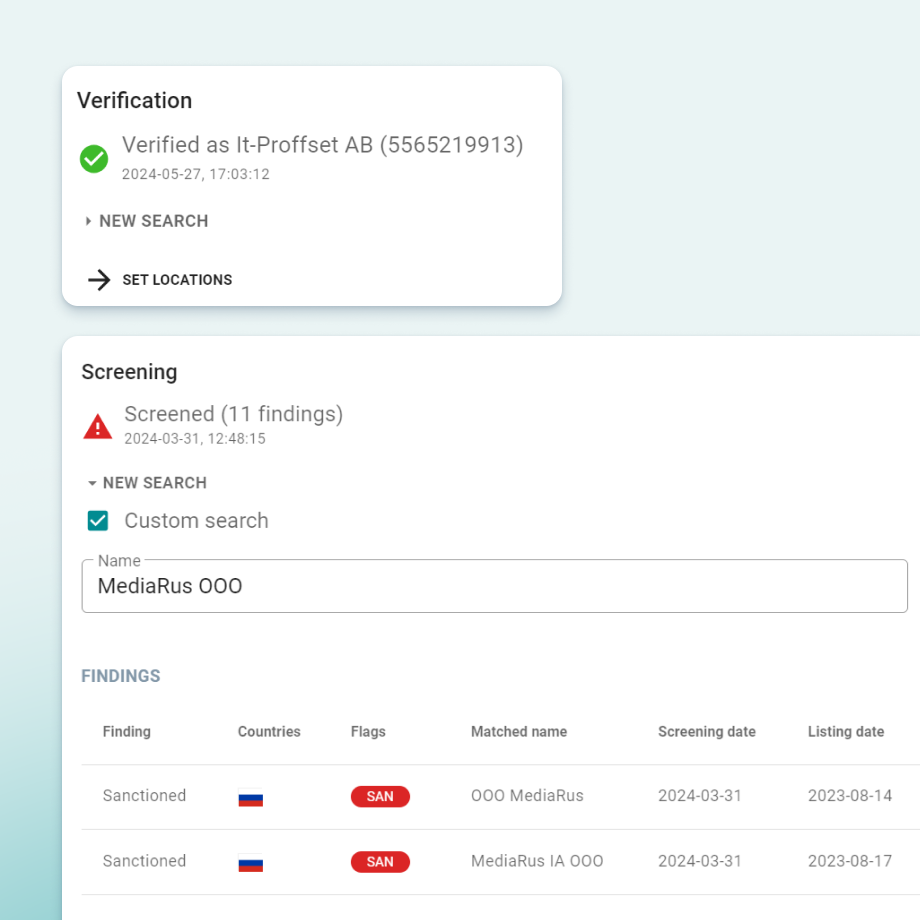The width and height of the screenshot is (920, 920).
Task: Click the red warning triangle icon
Action: [x=97, y=427]
